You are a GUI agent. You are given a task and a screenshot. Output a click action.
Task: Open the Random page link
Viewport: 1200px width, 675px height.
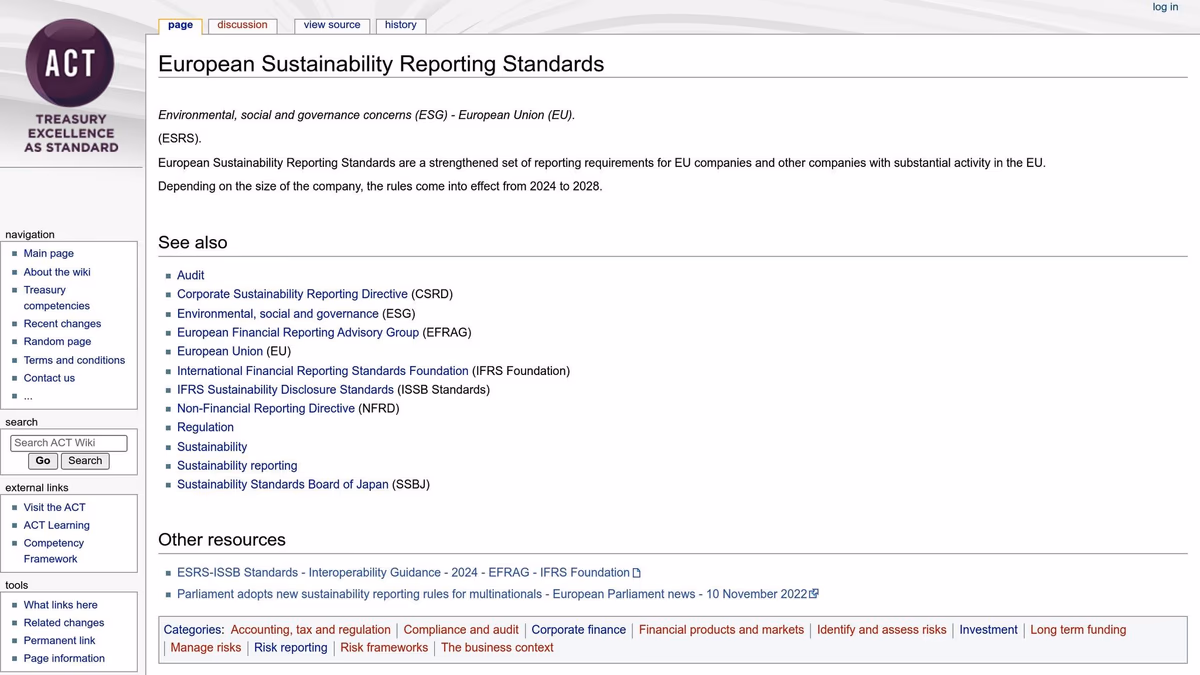[57, 341]
